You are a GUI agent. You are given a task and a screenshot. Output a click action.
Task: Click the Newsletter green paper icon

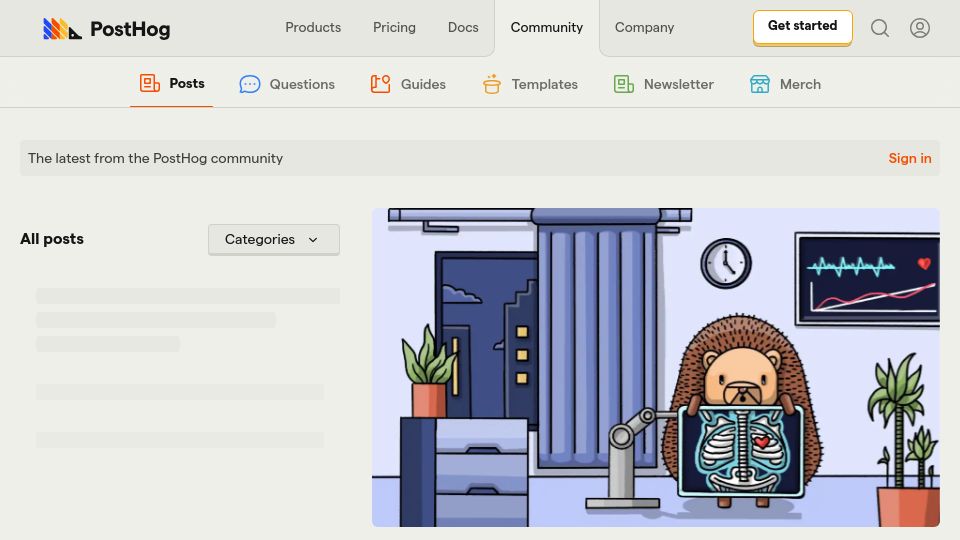(x=624, y=84)
